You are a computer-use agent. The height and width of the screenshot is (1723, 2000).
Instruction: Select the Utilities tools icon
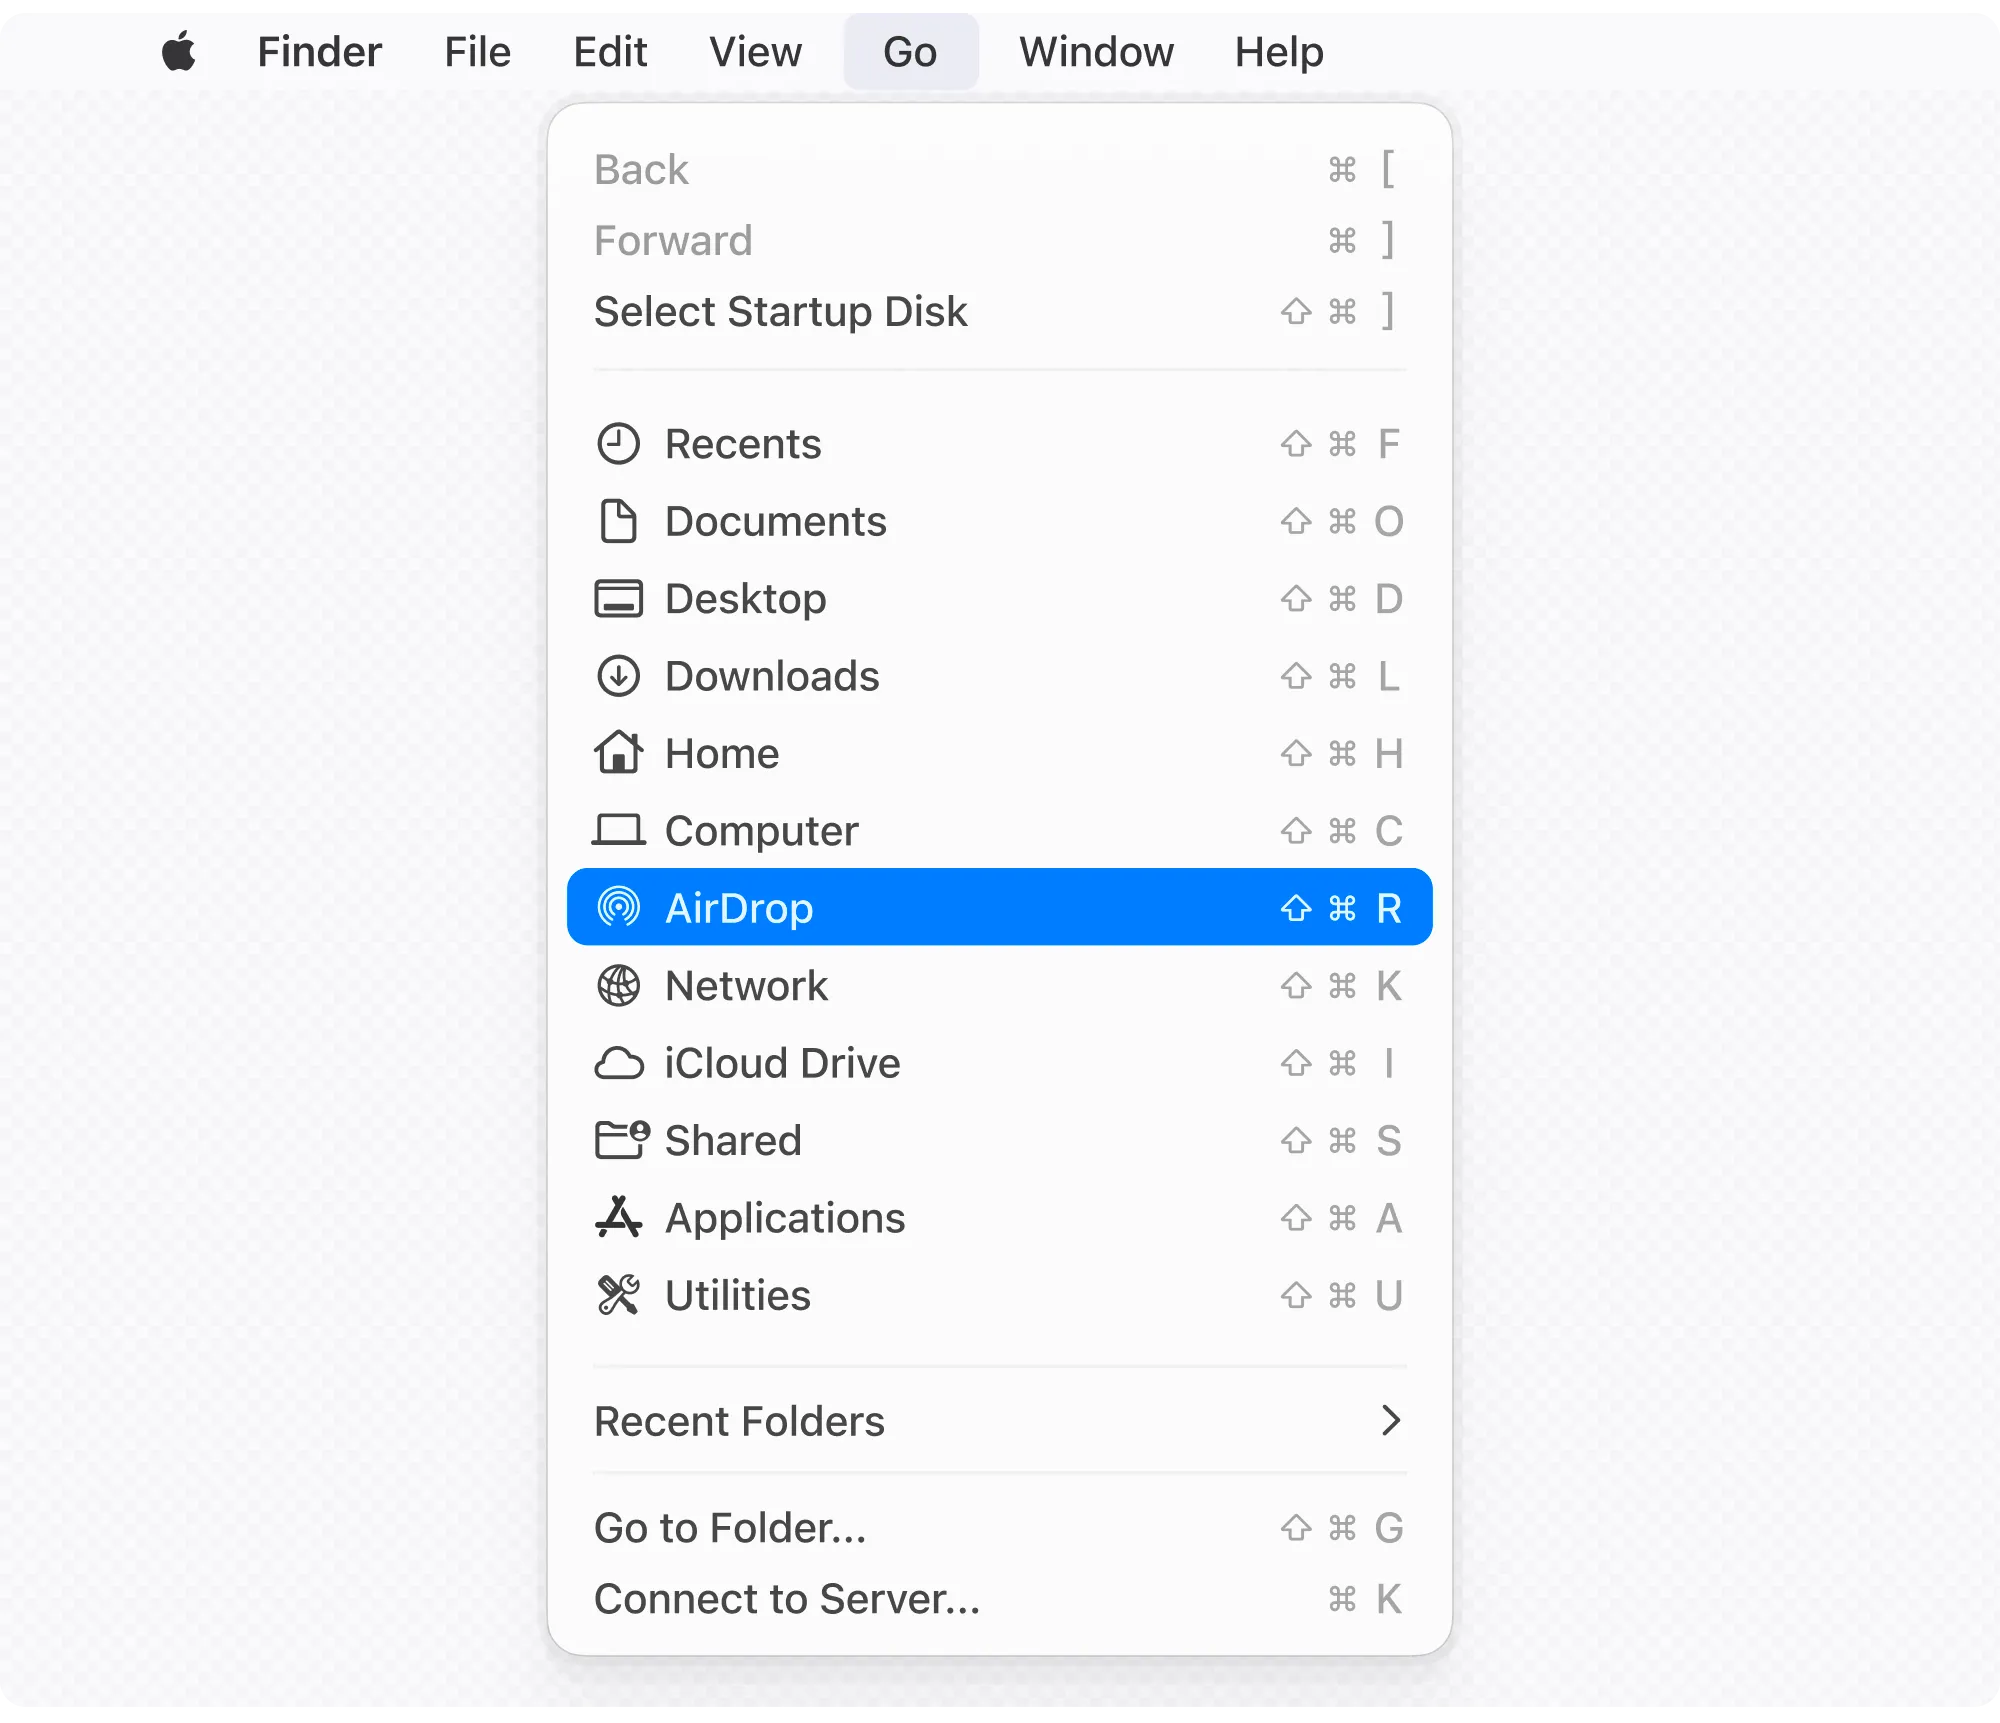click(x=620, y=1295)
